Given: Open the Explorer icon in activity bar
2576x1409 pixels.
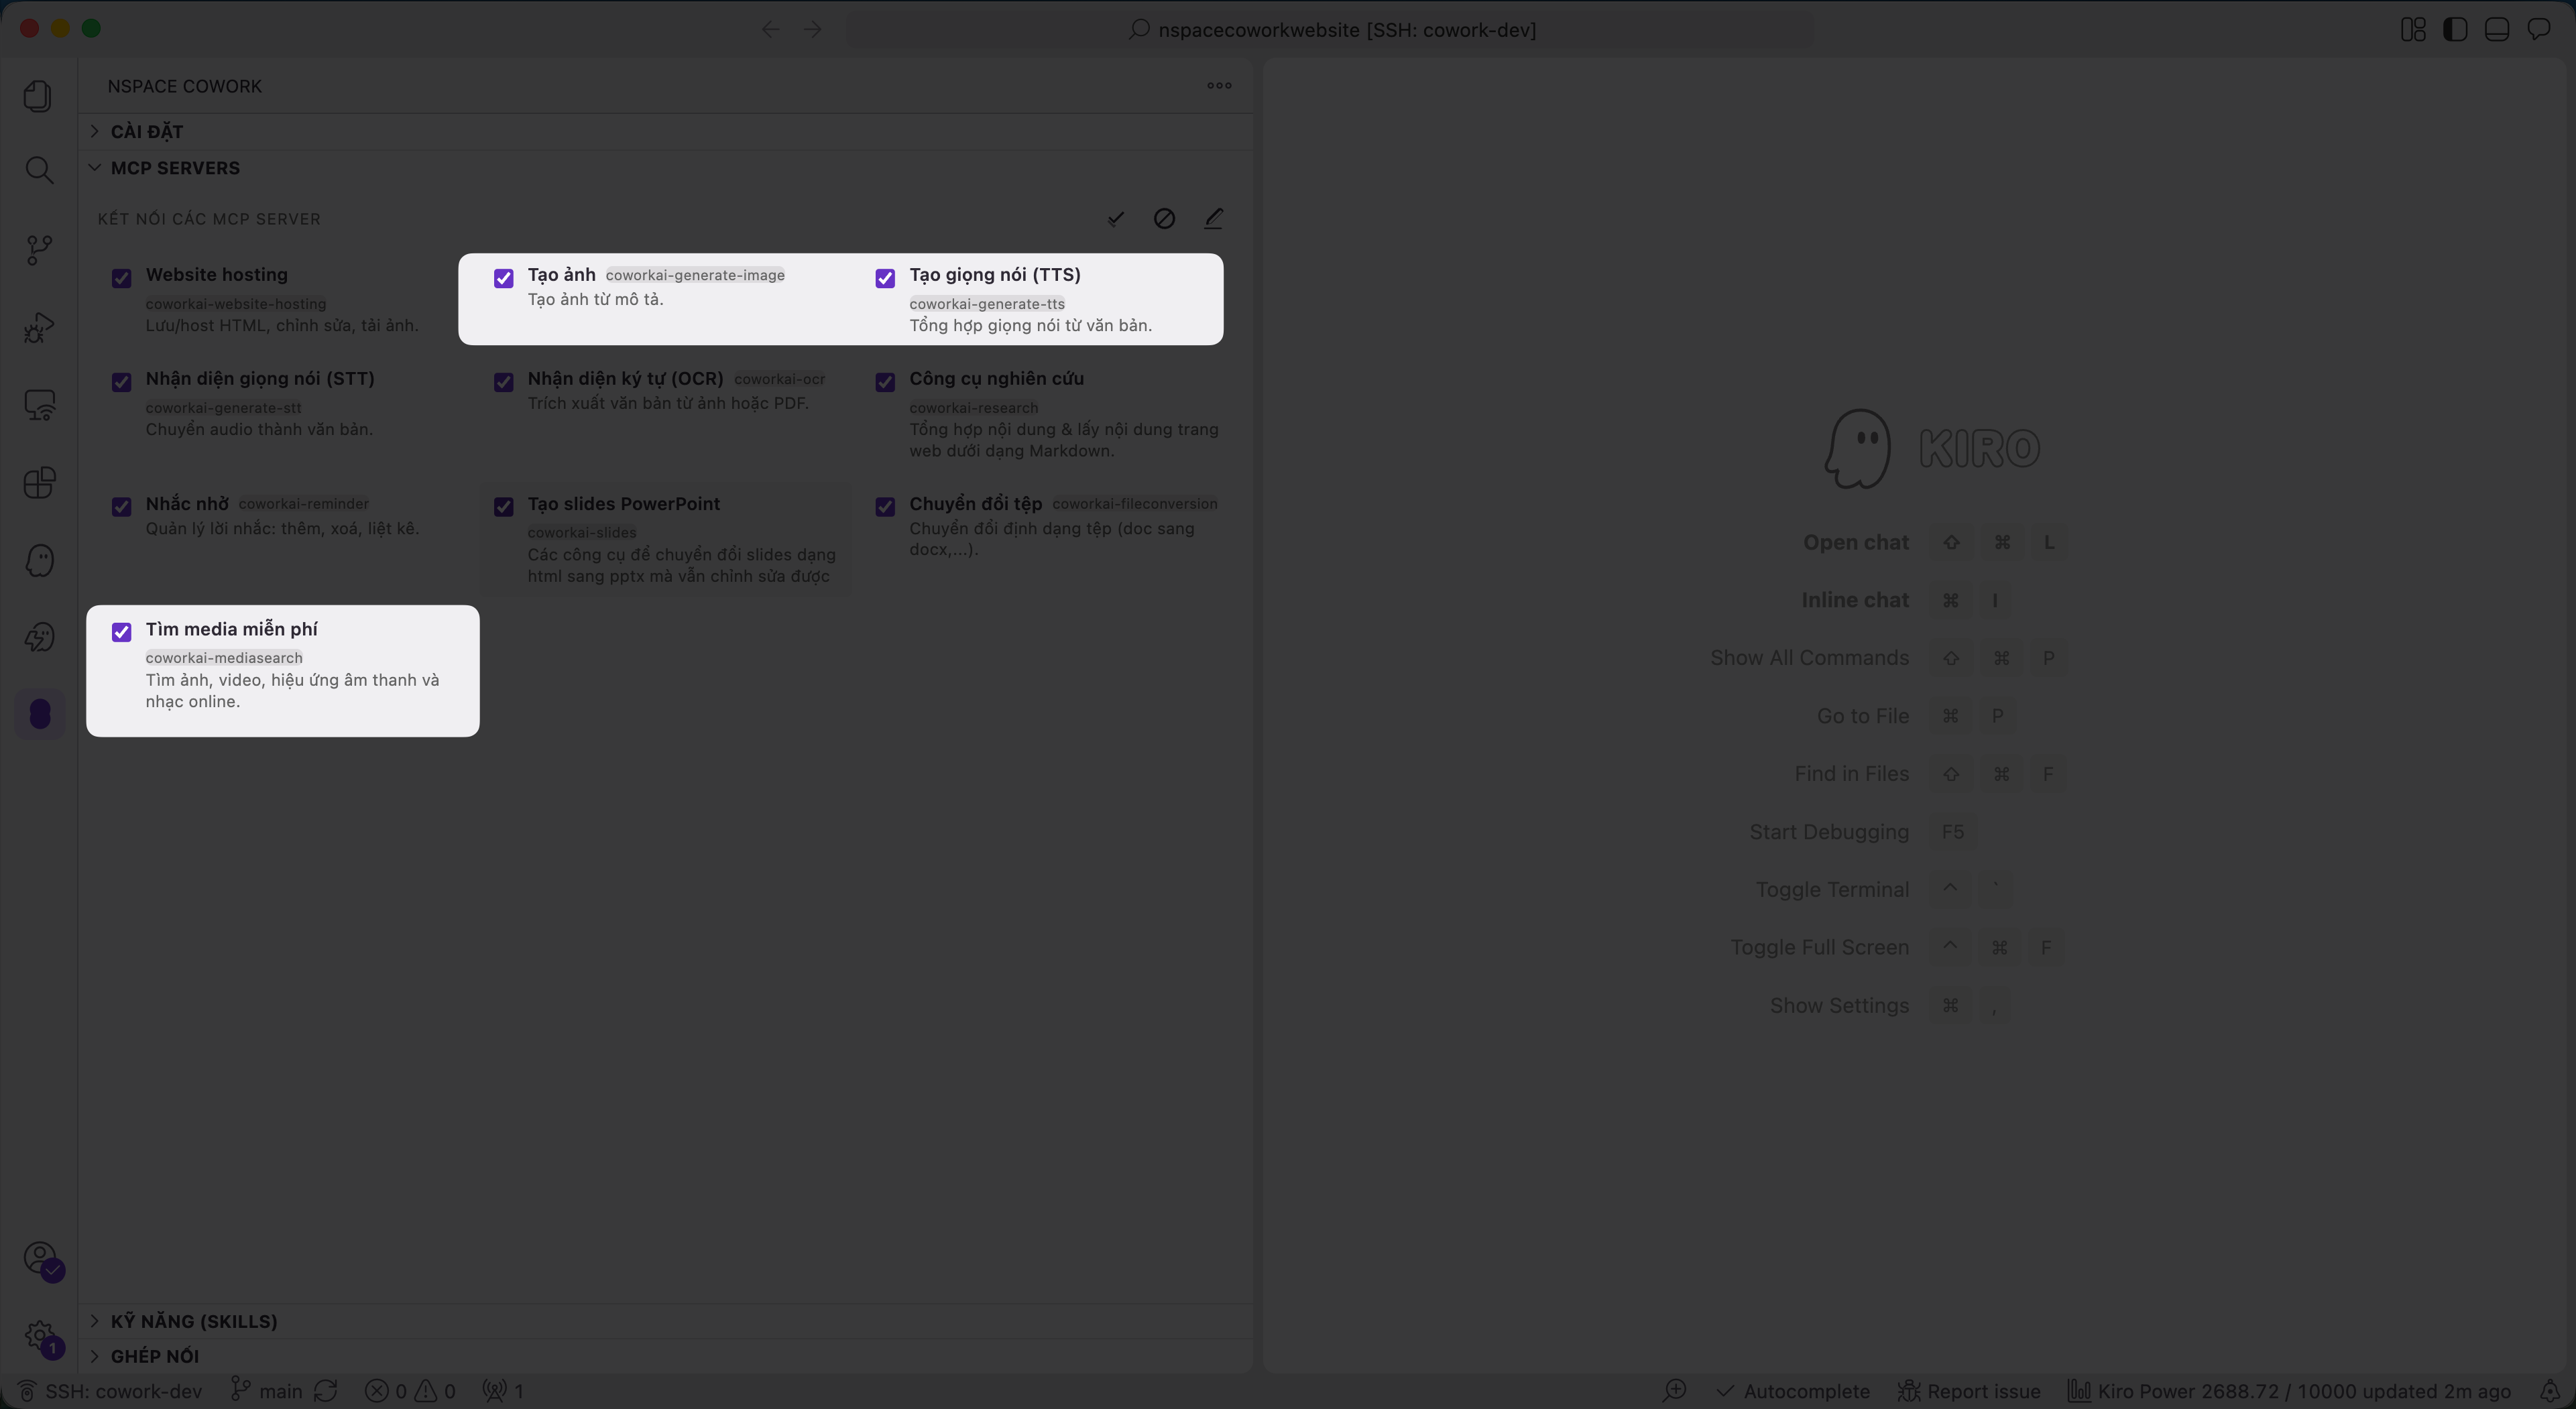Looking at the screenshot, I should tap(38, 96).
